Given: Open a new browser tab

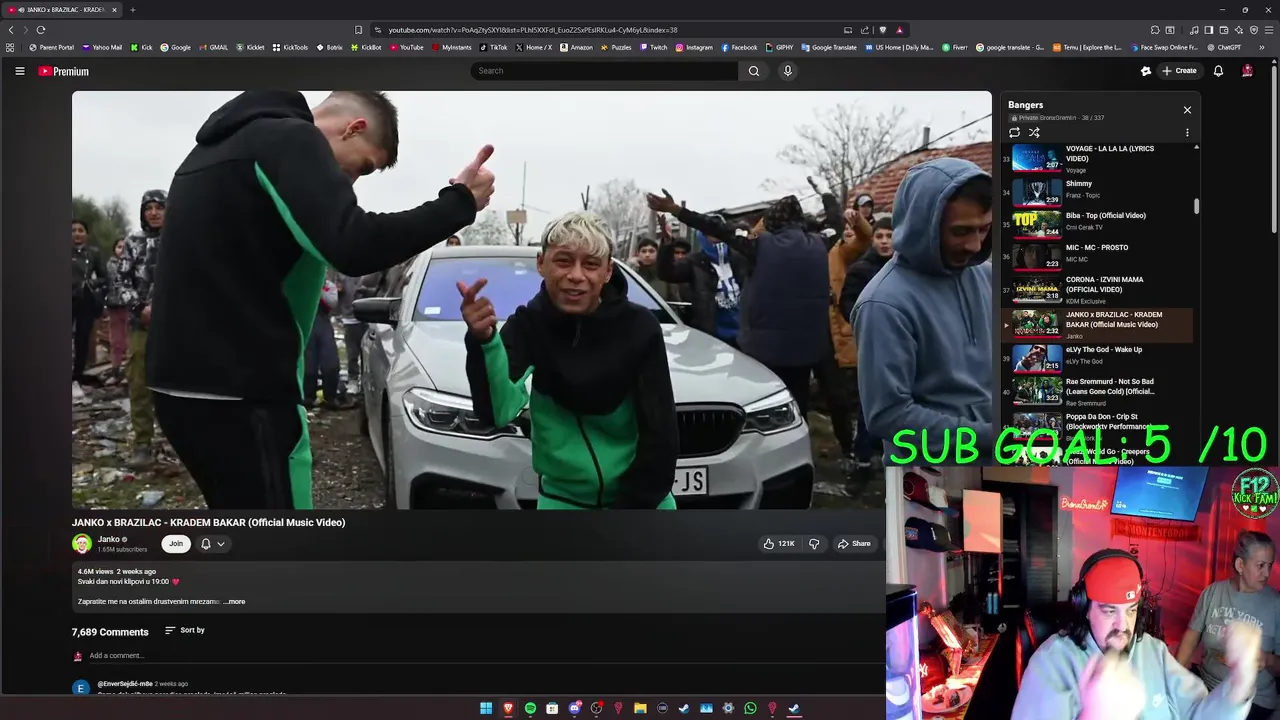Looking at the screenshot, I should click(132, 10).
